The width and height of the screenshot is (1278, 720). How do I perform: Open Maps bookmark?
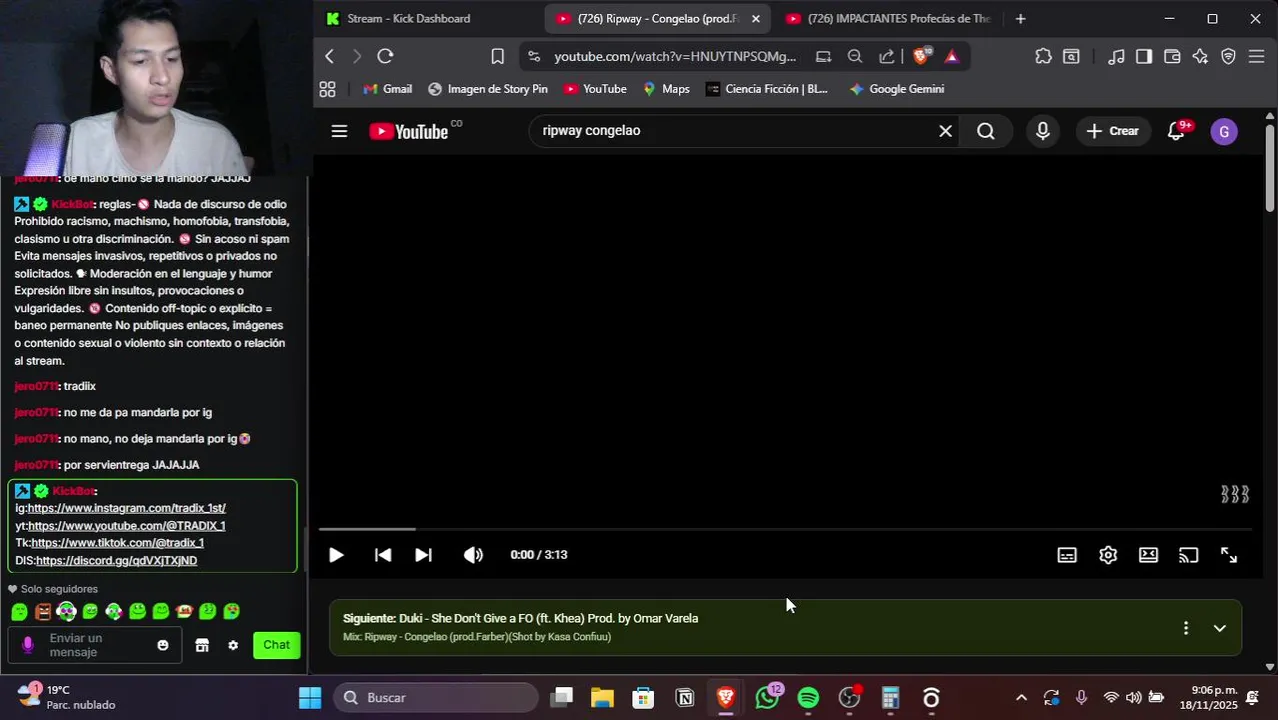(666, 89)
